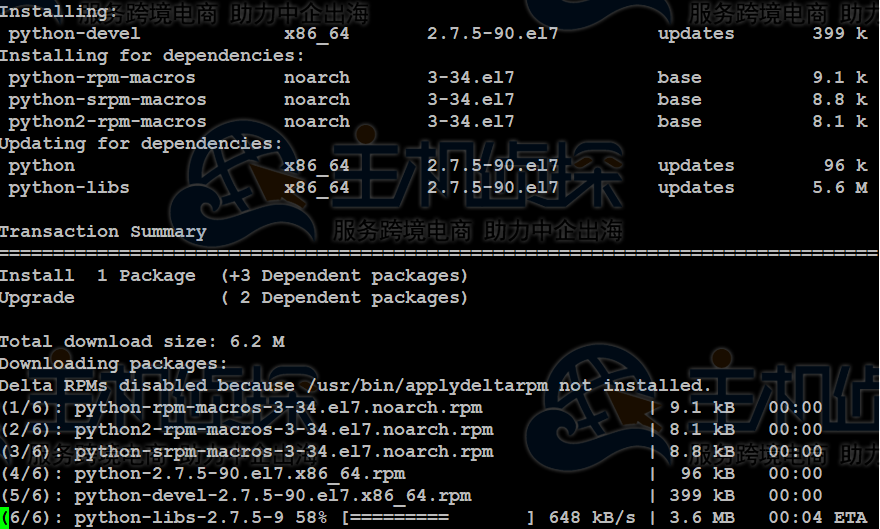This screenshot has width=880, height=529.
Task: Click the (2/6) python2-rpm-macros rpm download line
Action: (x=246, y=430)
